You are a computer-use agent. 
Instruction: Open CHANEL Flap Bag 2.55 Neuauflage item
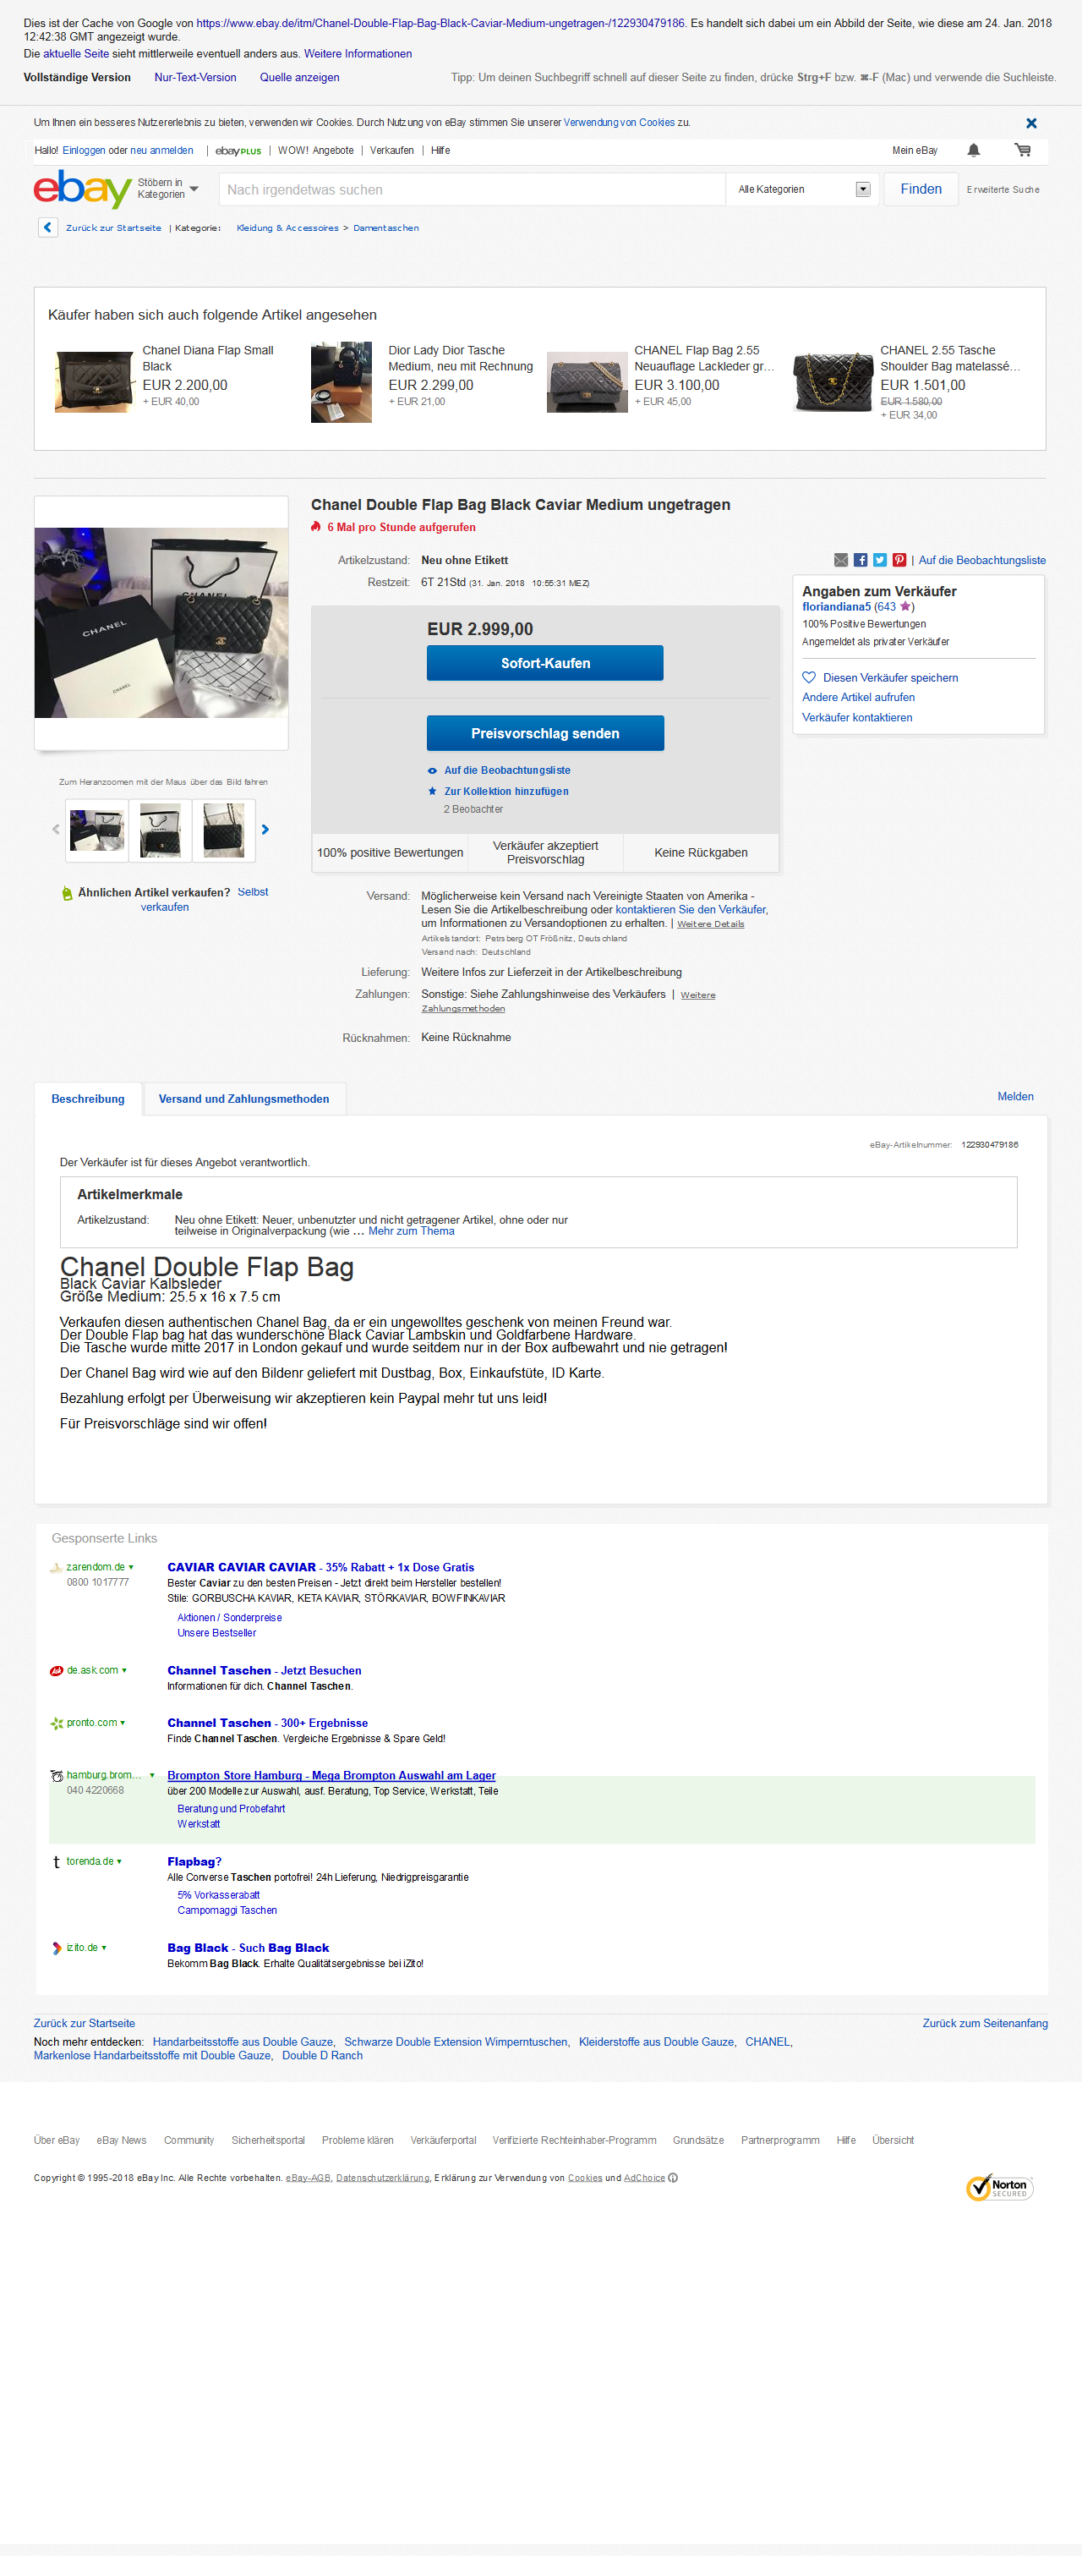(704, 358)
